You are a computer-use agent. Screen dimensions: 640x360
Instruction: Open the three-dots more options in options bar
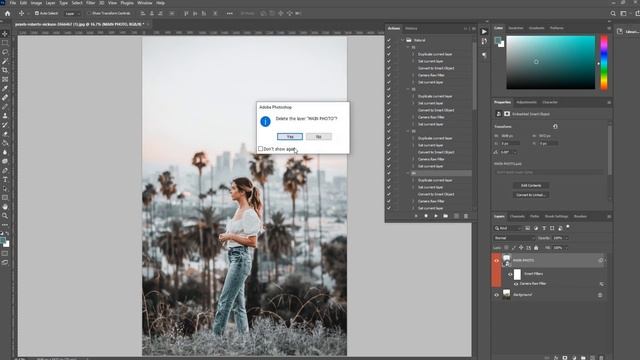(x=230, y=13)
